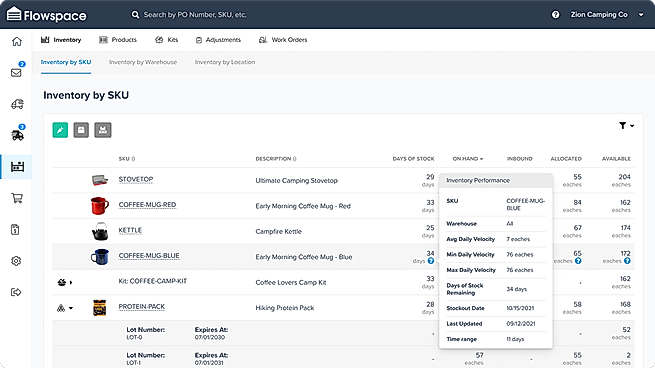The image size is (655, 368).
Task: Expand the COFFEE-CAMP-KIT row arrow
Action: pyautogui.click(x=71, y=282)
